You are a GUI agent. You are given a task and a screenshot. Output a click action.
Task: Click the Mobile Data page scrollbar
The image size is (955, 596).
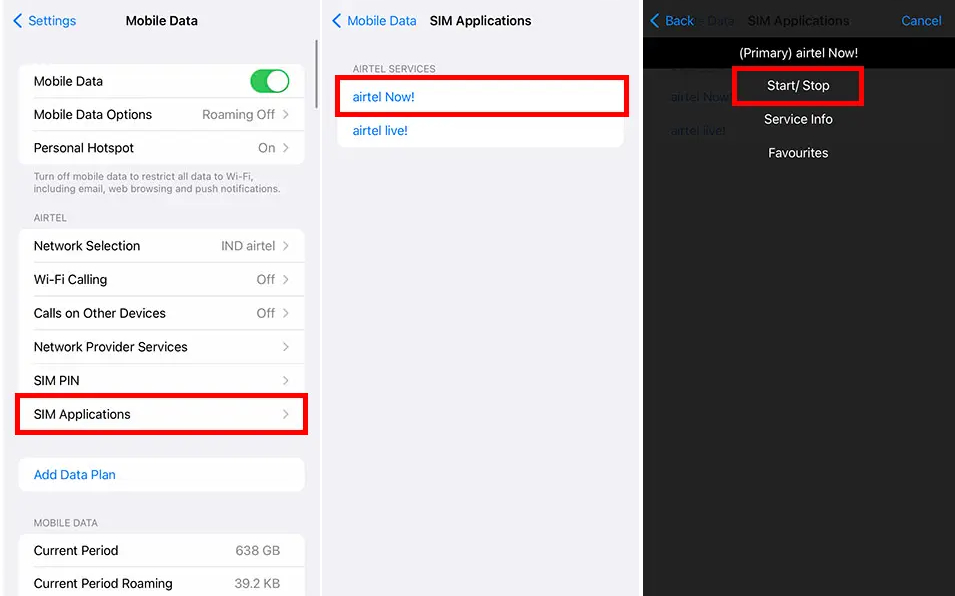[316, 74]
